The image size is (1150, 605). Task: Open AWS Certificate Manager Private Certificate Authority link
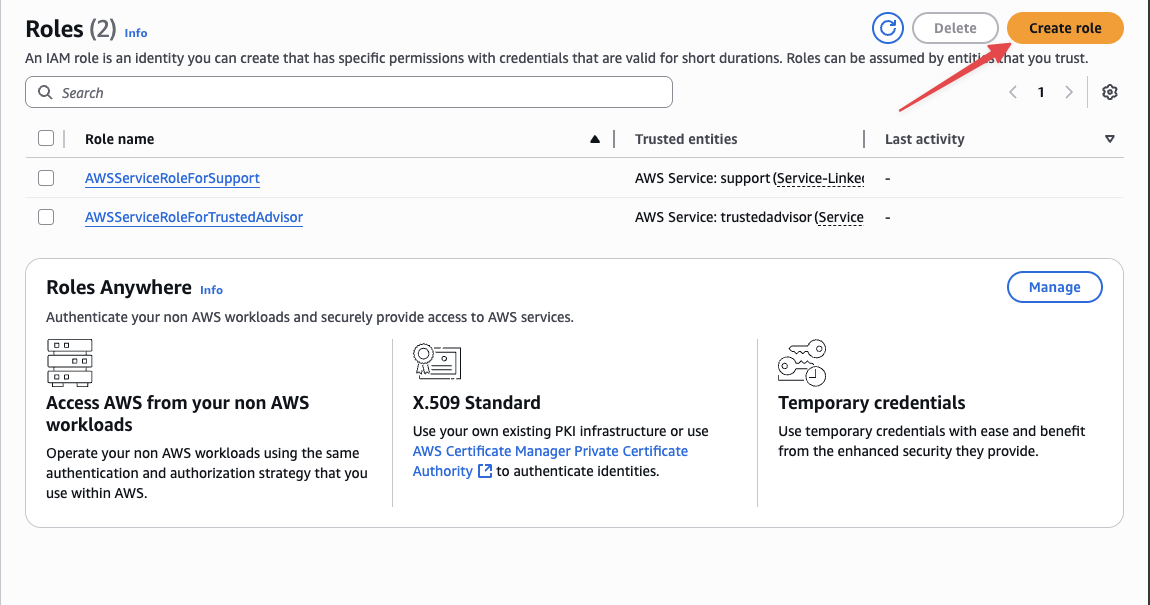[x=550, y=461]
